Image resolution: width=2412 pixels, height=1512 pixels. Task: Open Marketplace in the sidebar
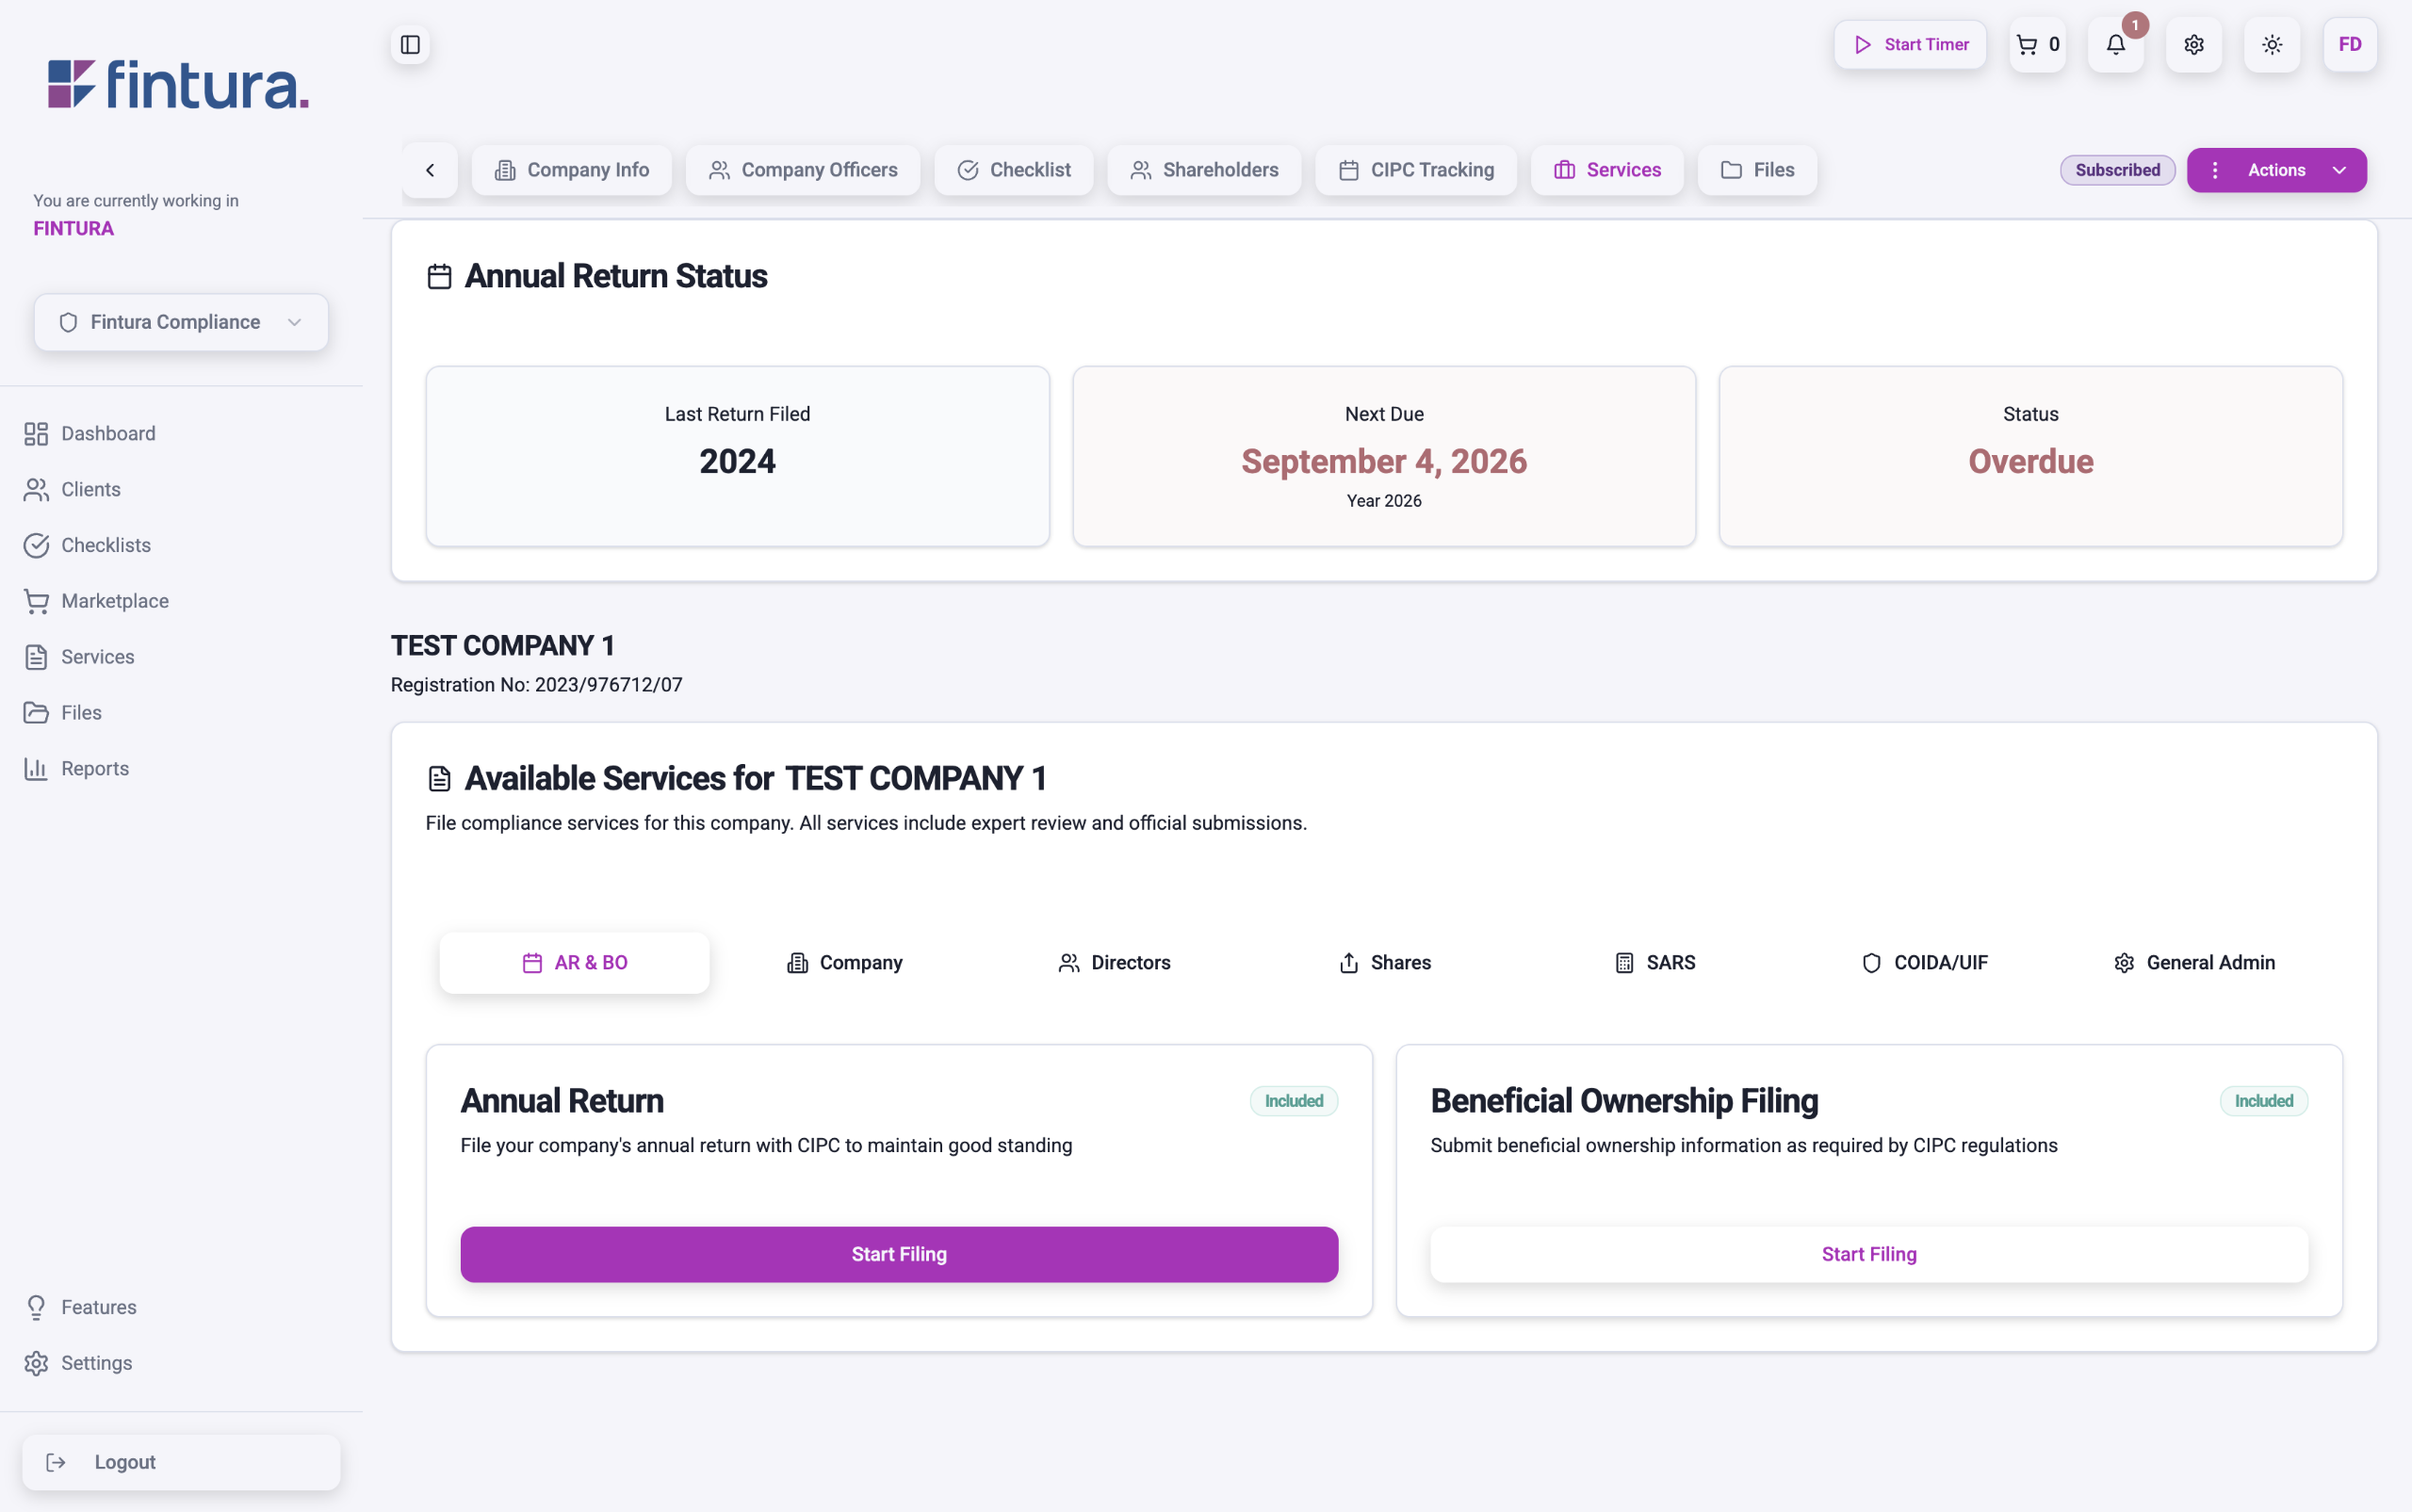tap(114, 601)
